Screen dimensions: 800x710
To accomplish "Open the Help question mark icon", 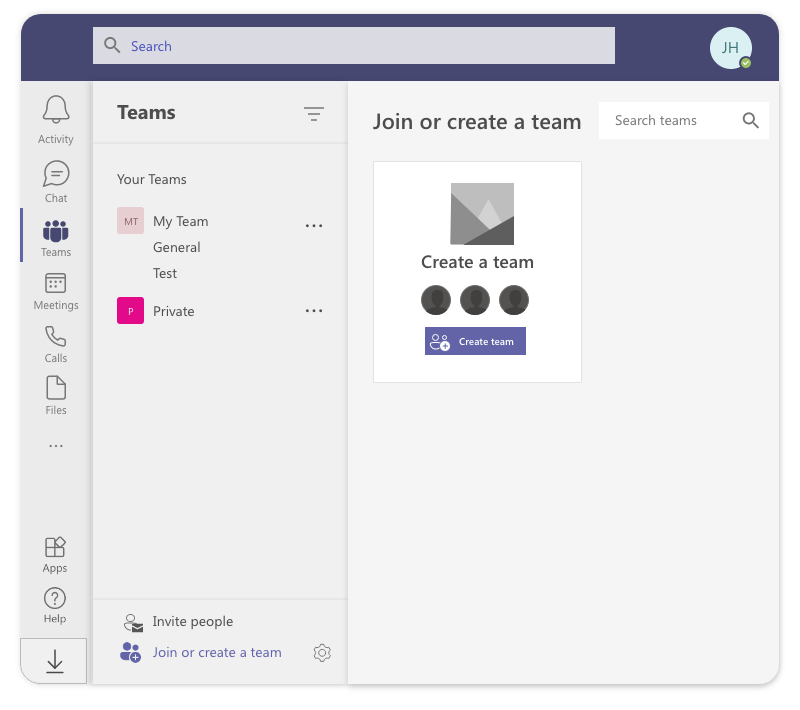I will (55, 598).
